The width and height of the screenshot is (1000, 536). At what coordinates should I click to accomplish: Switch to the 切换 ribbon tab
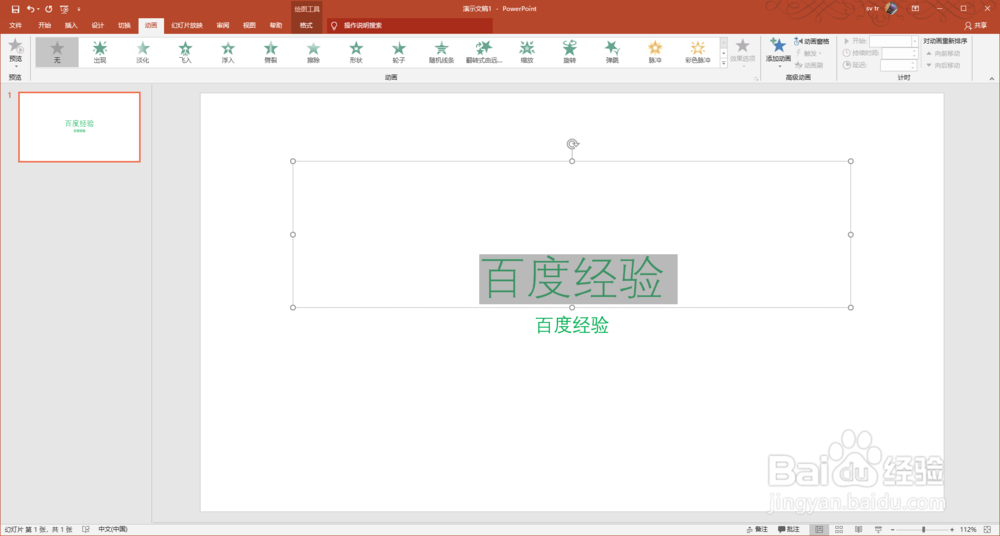point(124,26)
